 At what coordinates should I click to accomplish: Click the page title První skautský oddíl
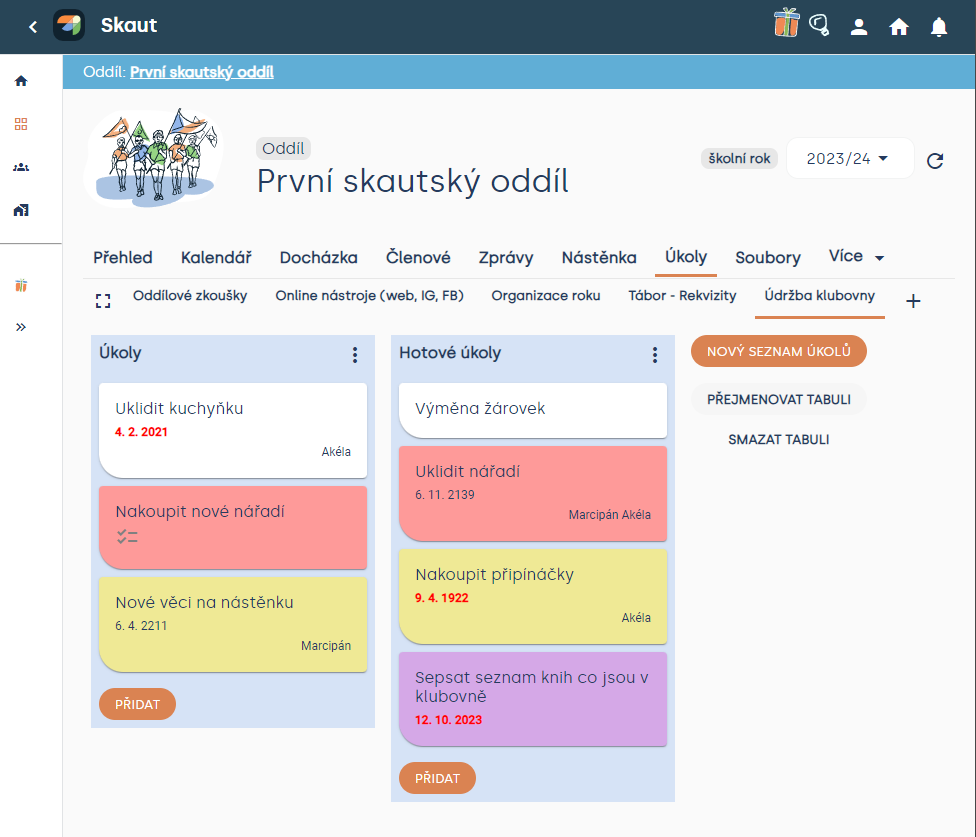pos(413,181)
